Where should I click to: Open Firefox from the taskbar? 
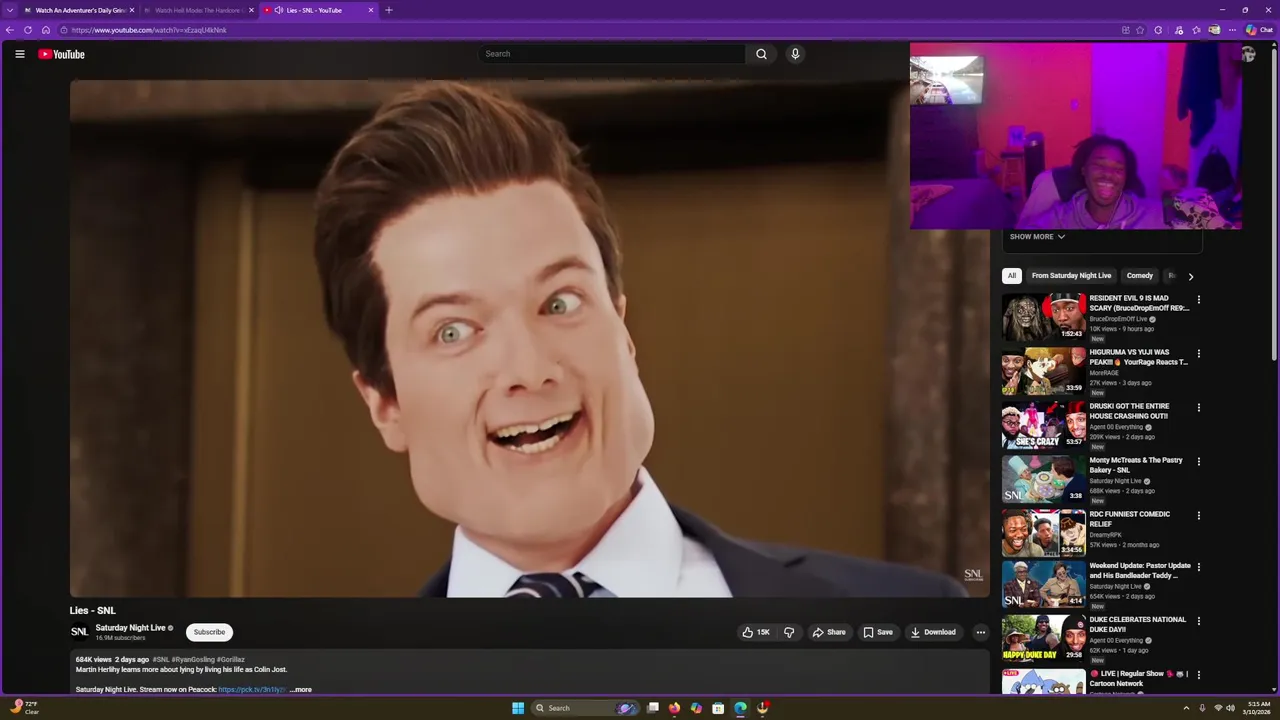click(x=674, y=708)
